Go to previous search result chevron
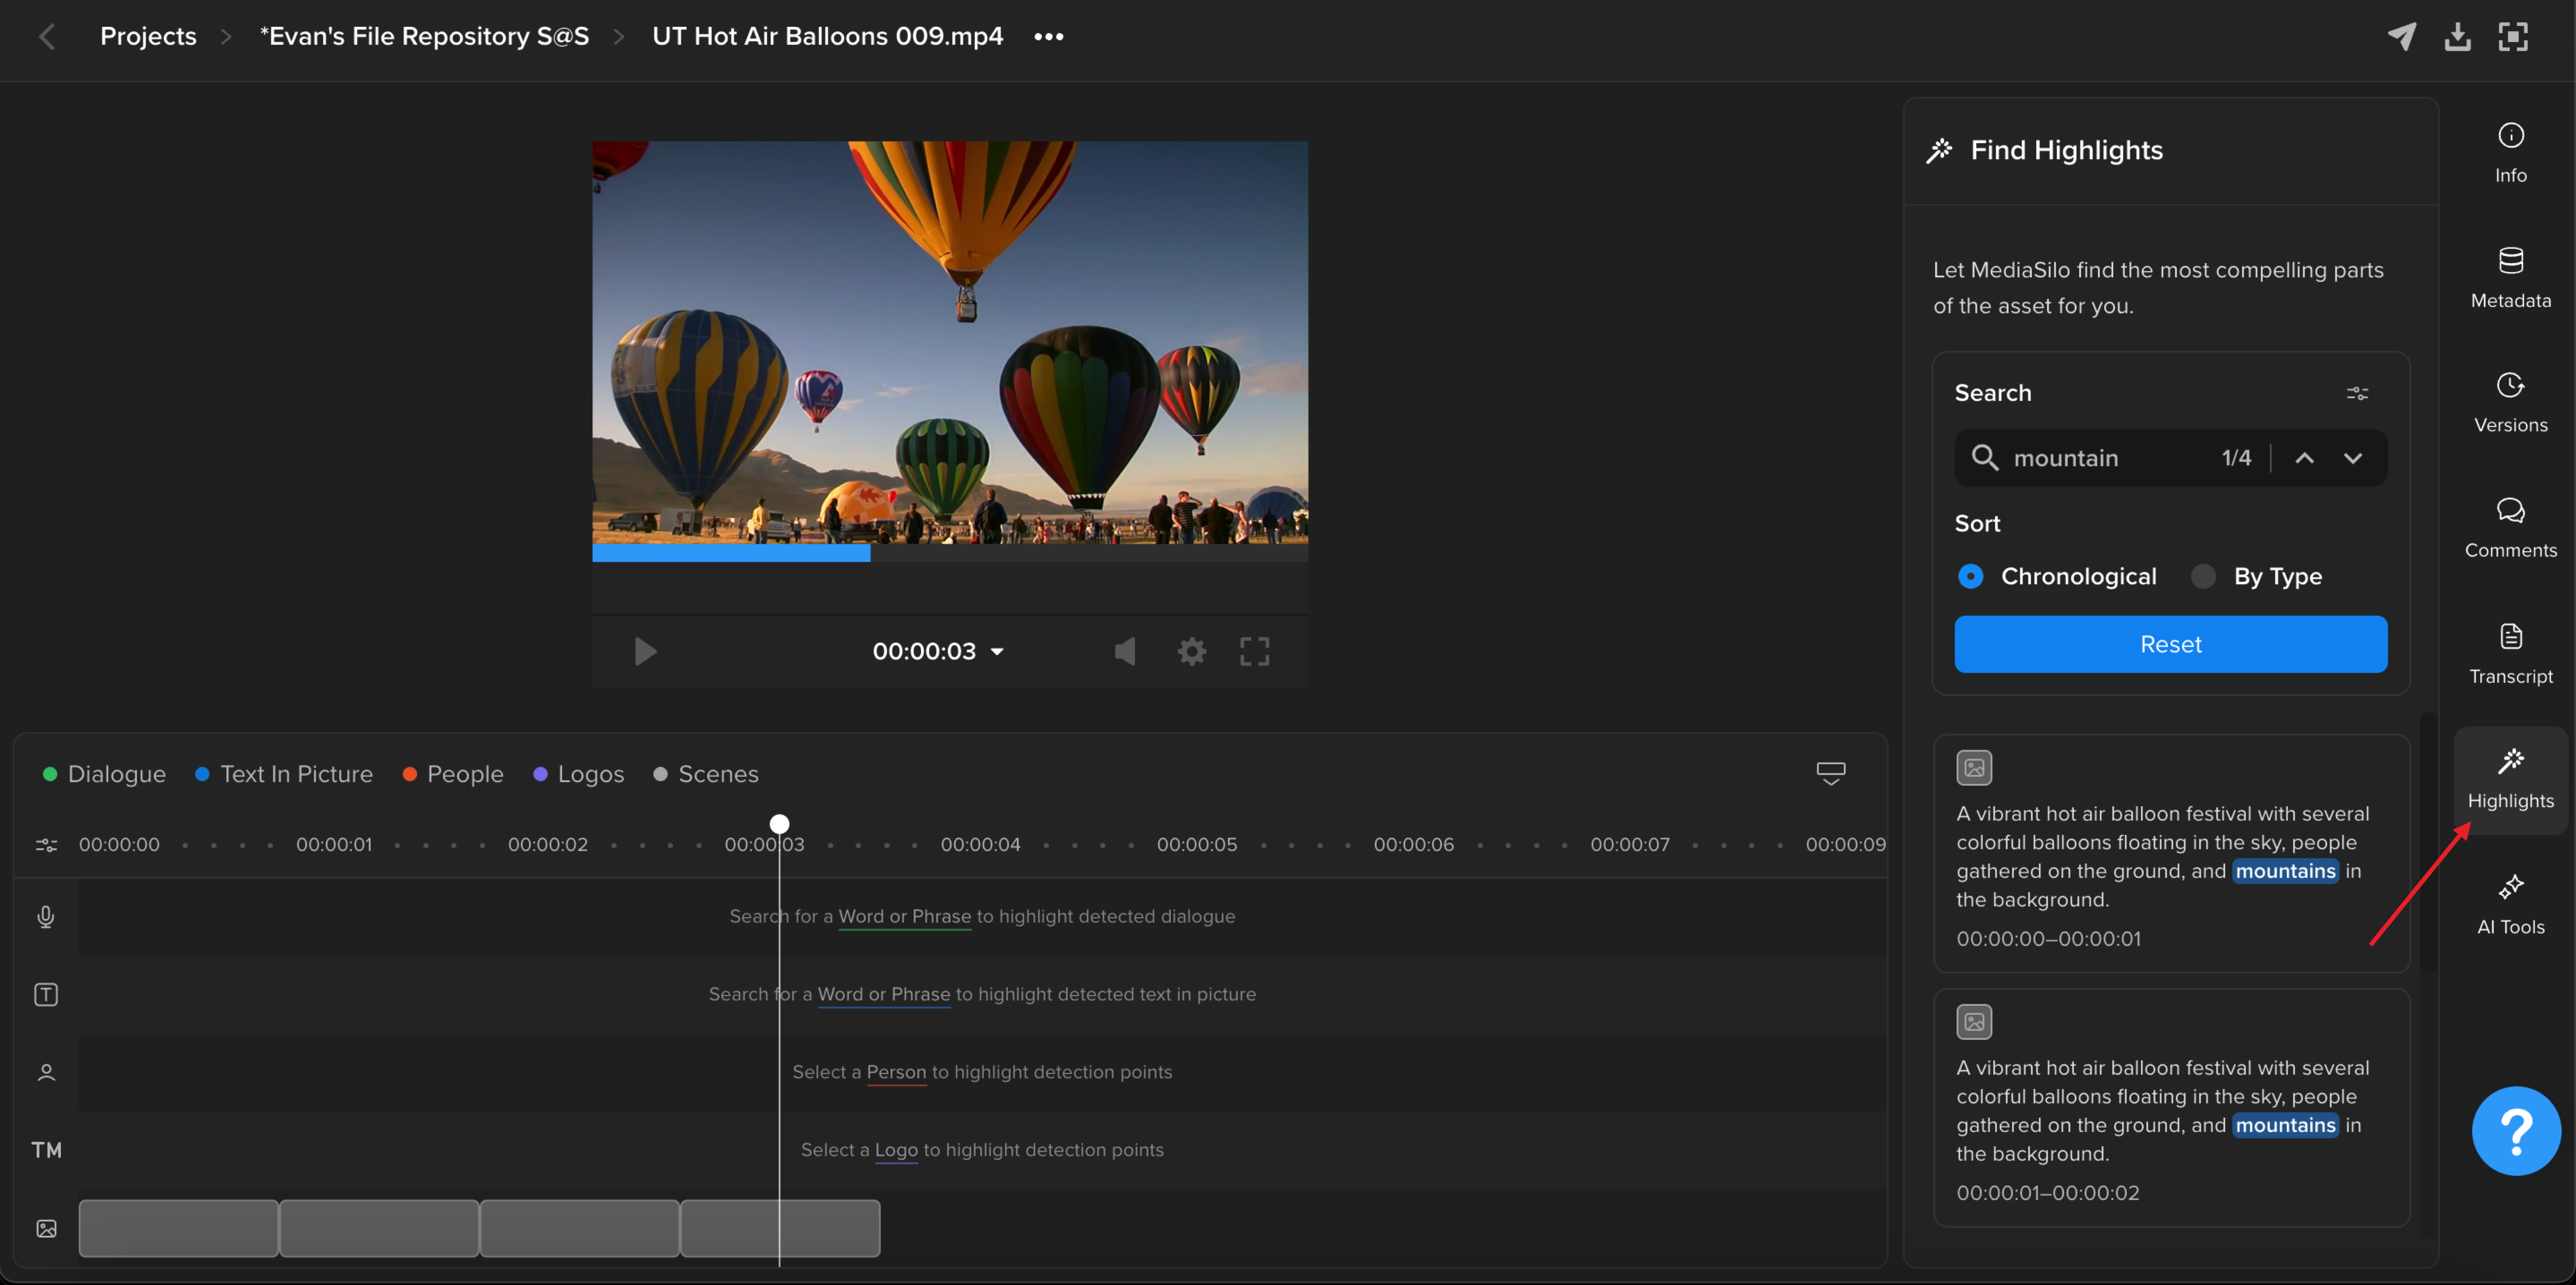The width and height of the screenshot is (2576, 1285). click(2304, 458)
